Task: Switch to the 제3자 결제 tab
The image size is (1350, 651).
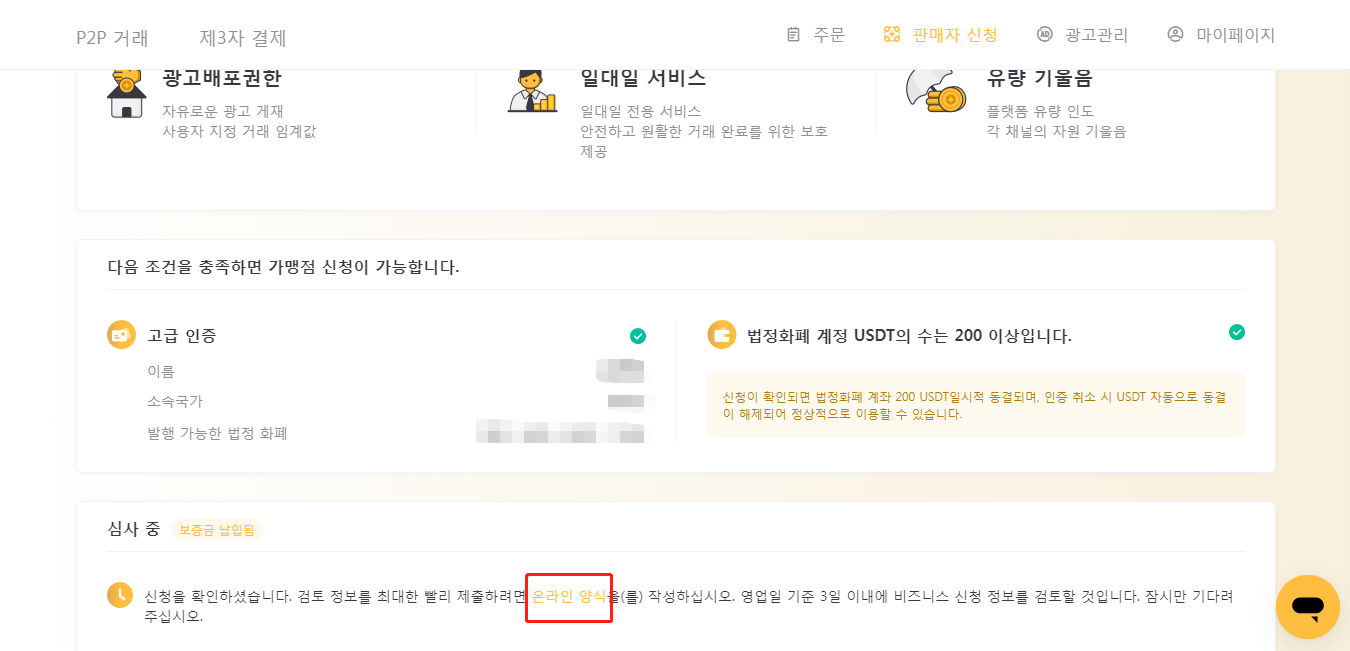Action: (x=243, y=38)
